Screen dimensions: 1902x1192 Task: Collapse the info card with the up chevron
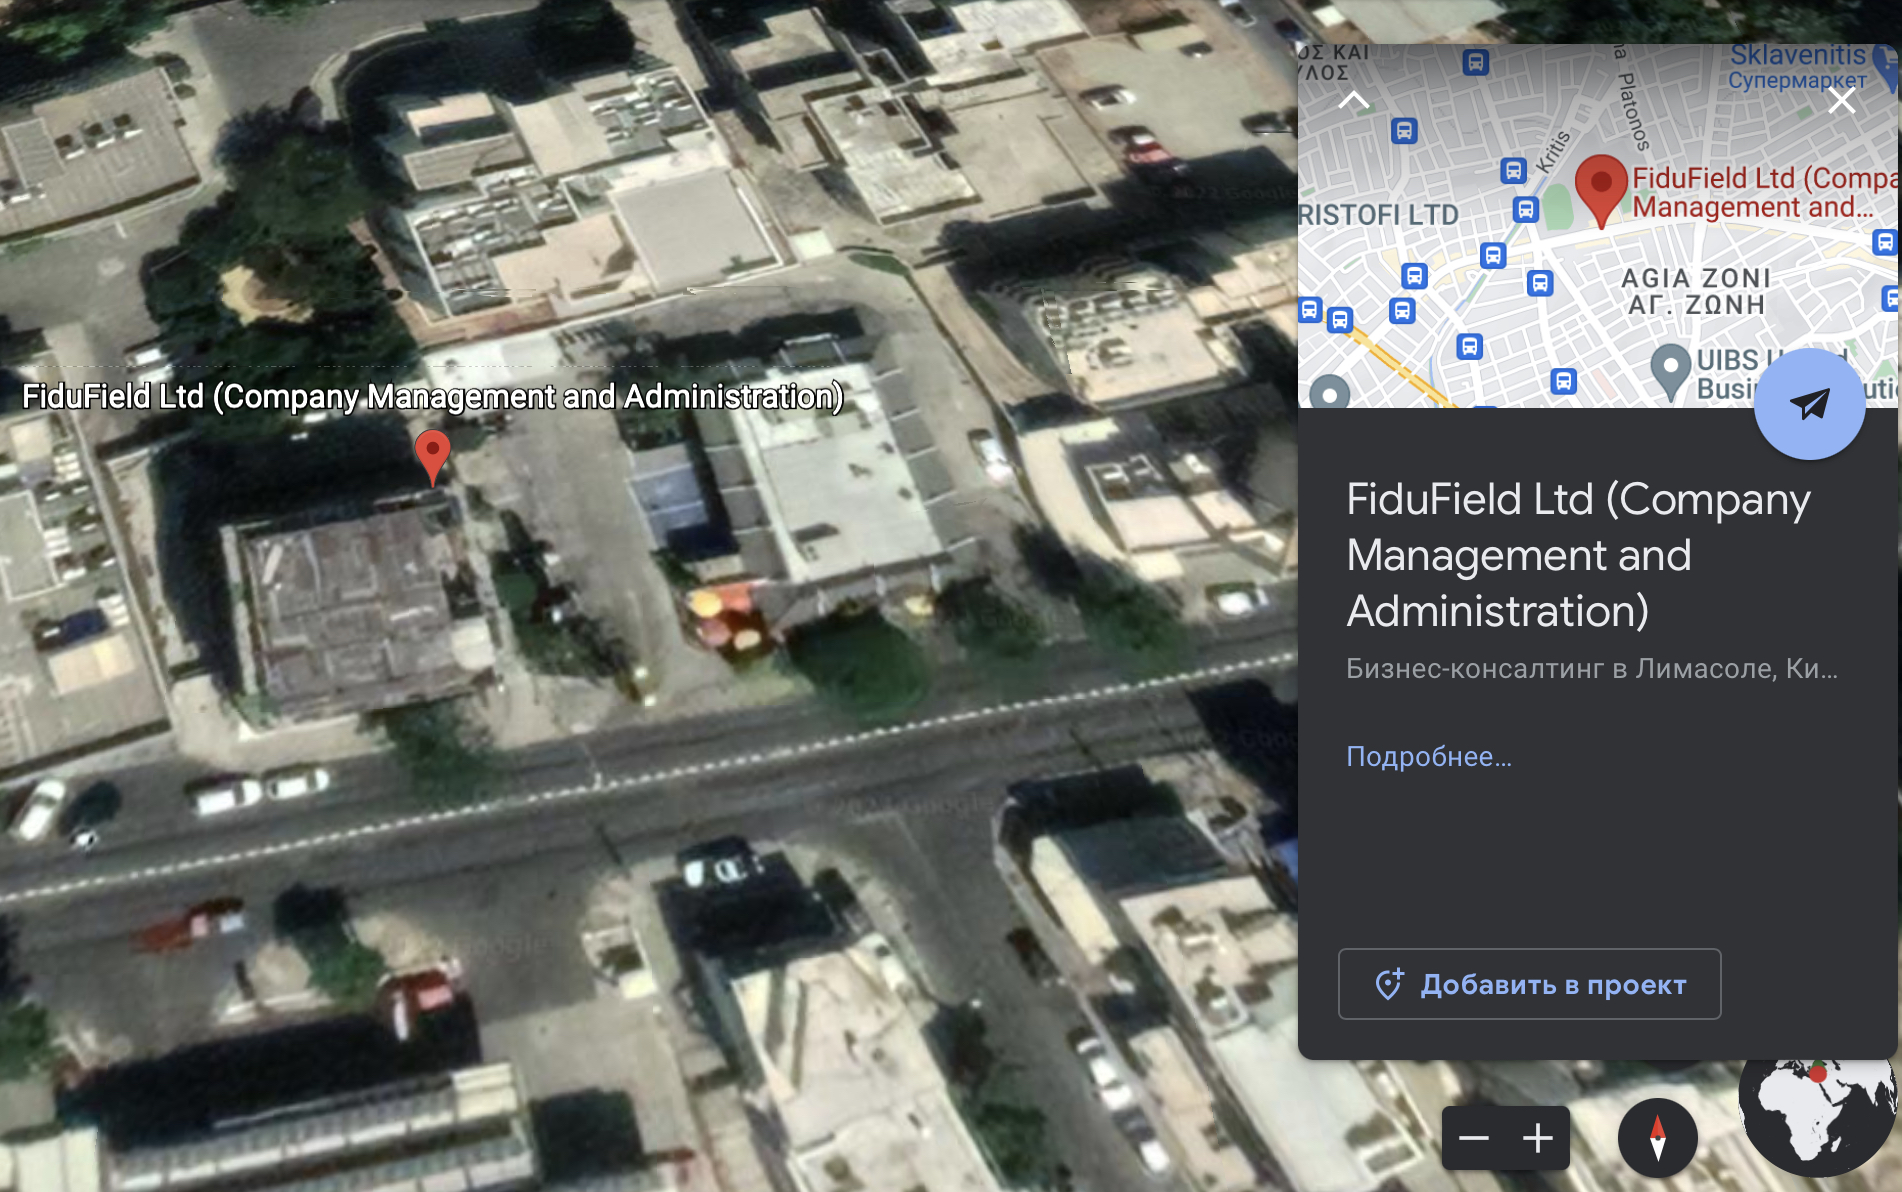1354,100
